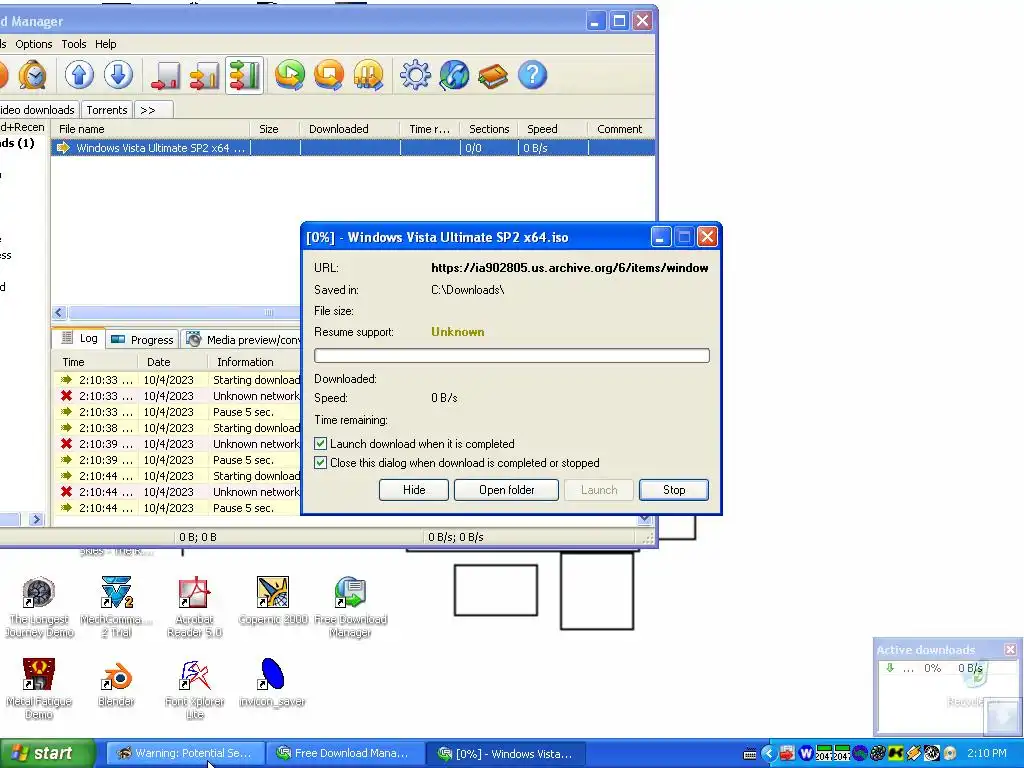Select Font Xplorer Lite desktop icon
Screen dimensions: 1024x768
194,689
